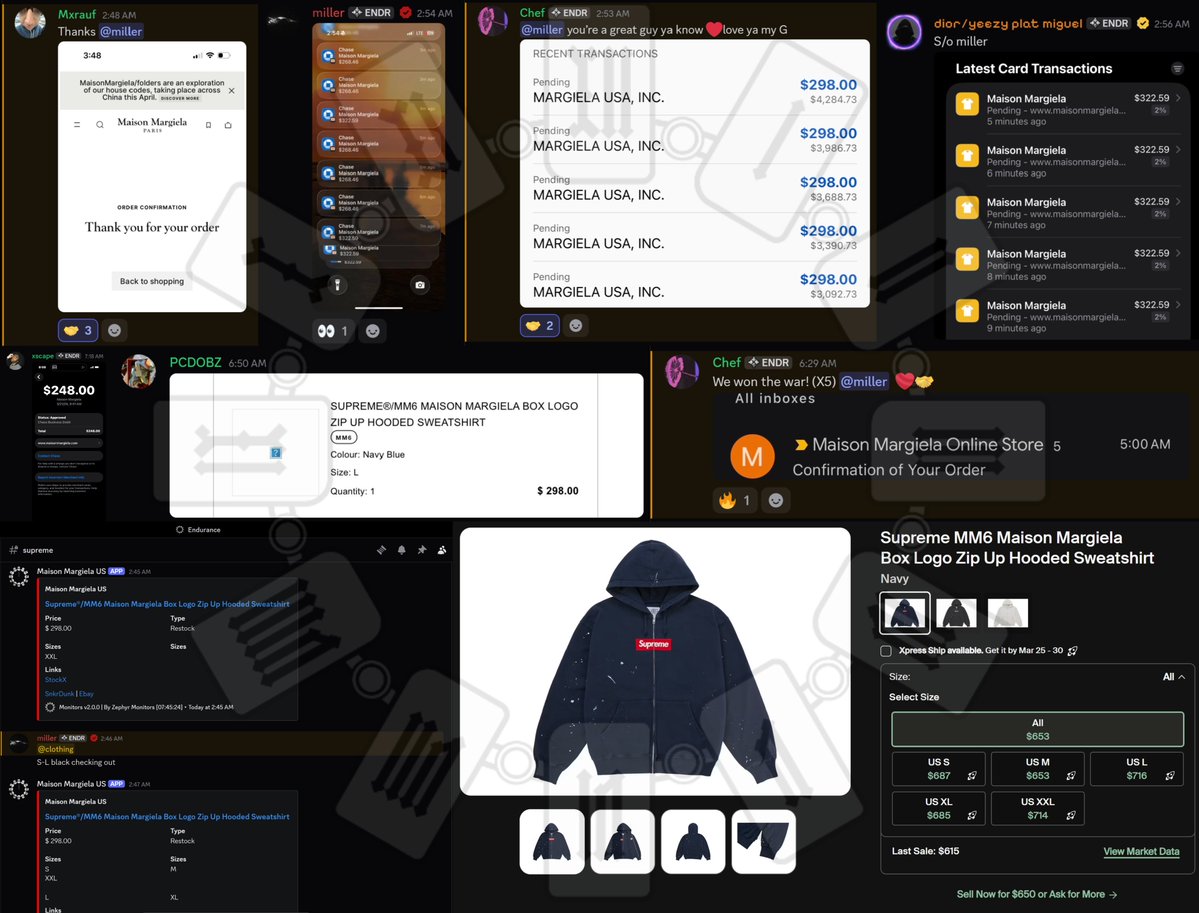Toggle the handshake reaction showing 3
The image size is (1199, 913).
(x=78, y=330)
